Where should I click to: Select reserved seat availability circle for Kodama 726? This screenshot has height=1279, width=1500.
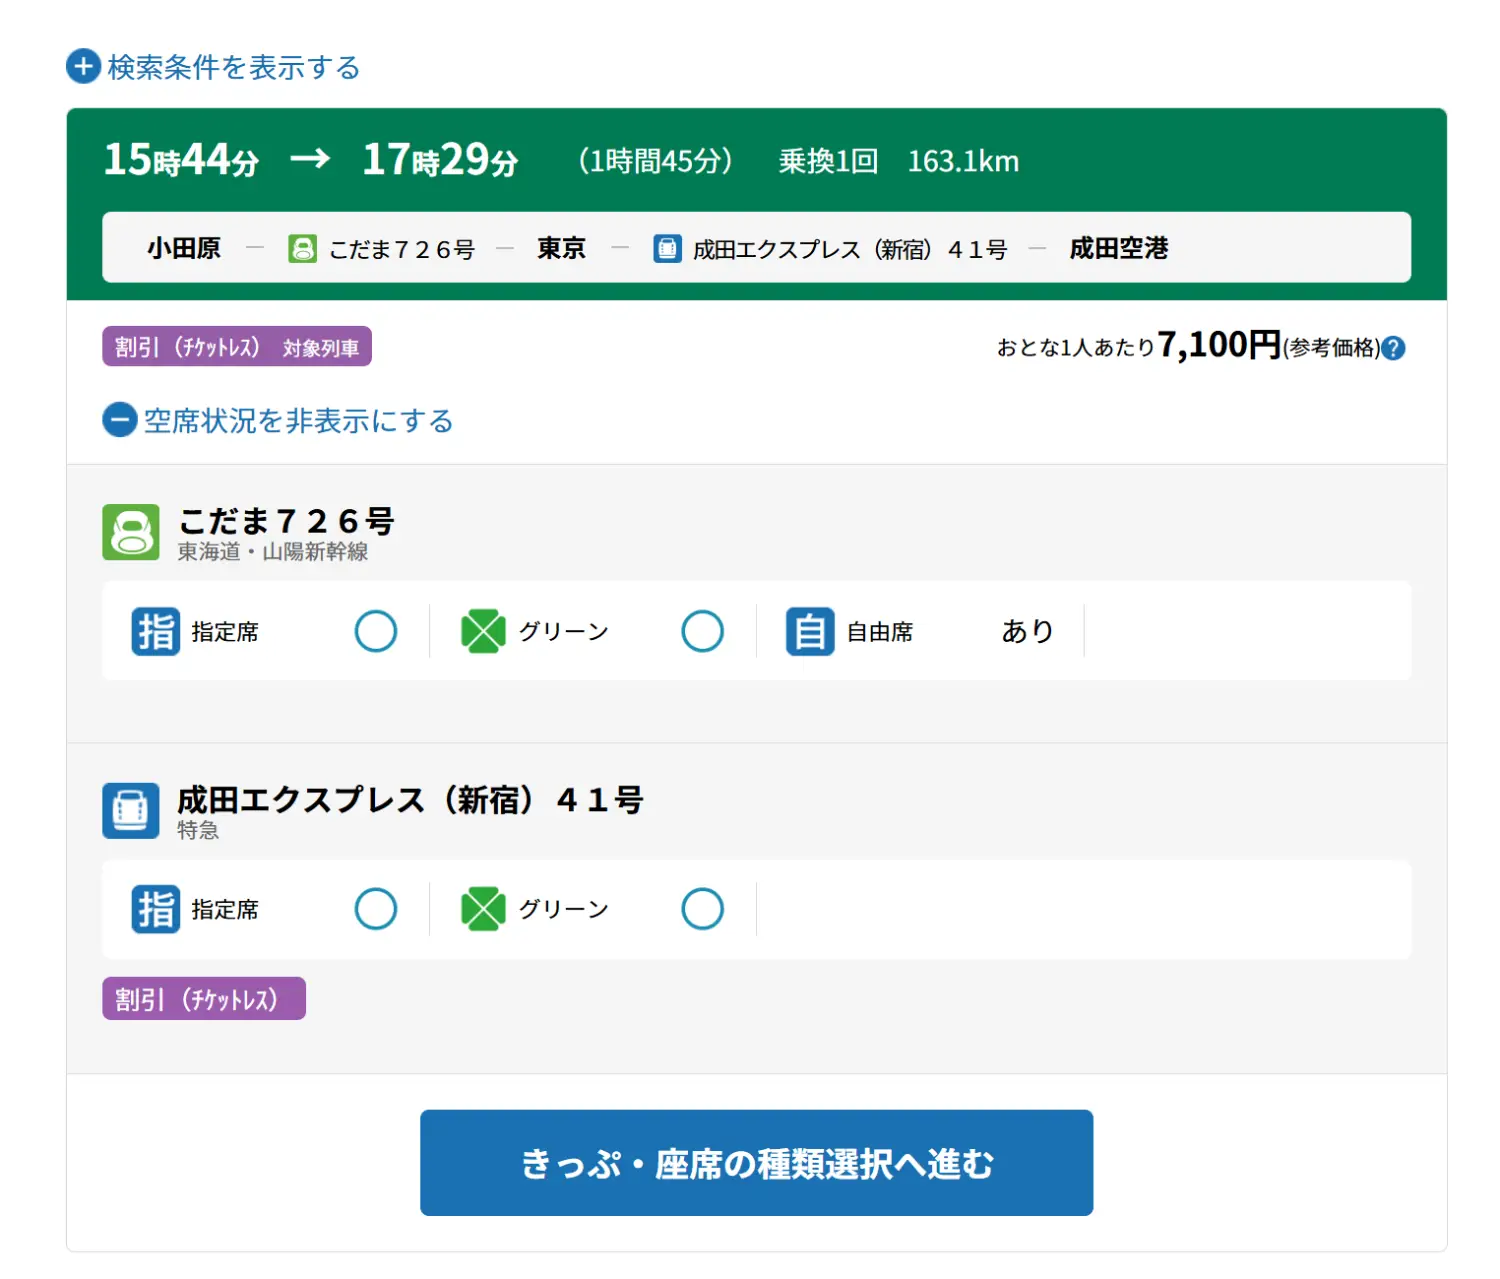tap(376, 631)
